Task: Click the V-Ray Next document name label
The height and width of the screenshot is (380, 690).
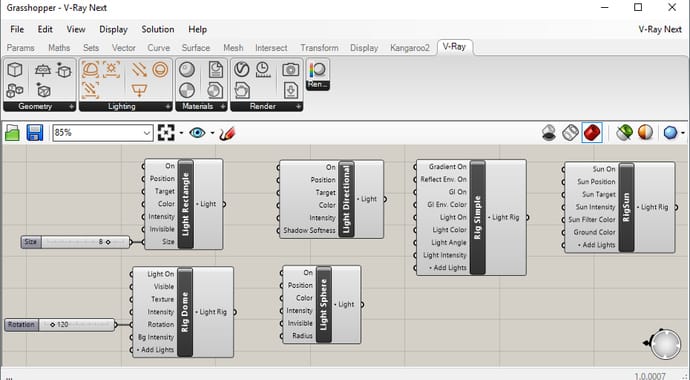Action: (x=660, y=29)
